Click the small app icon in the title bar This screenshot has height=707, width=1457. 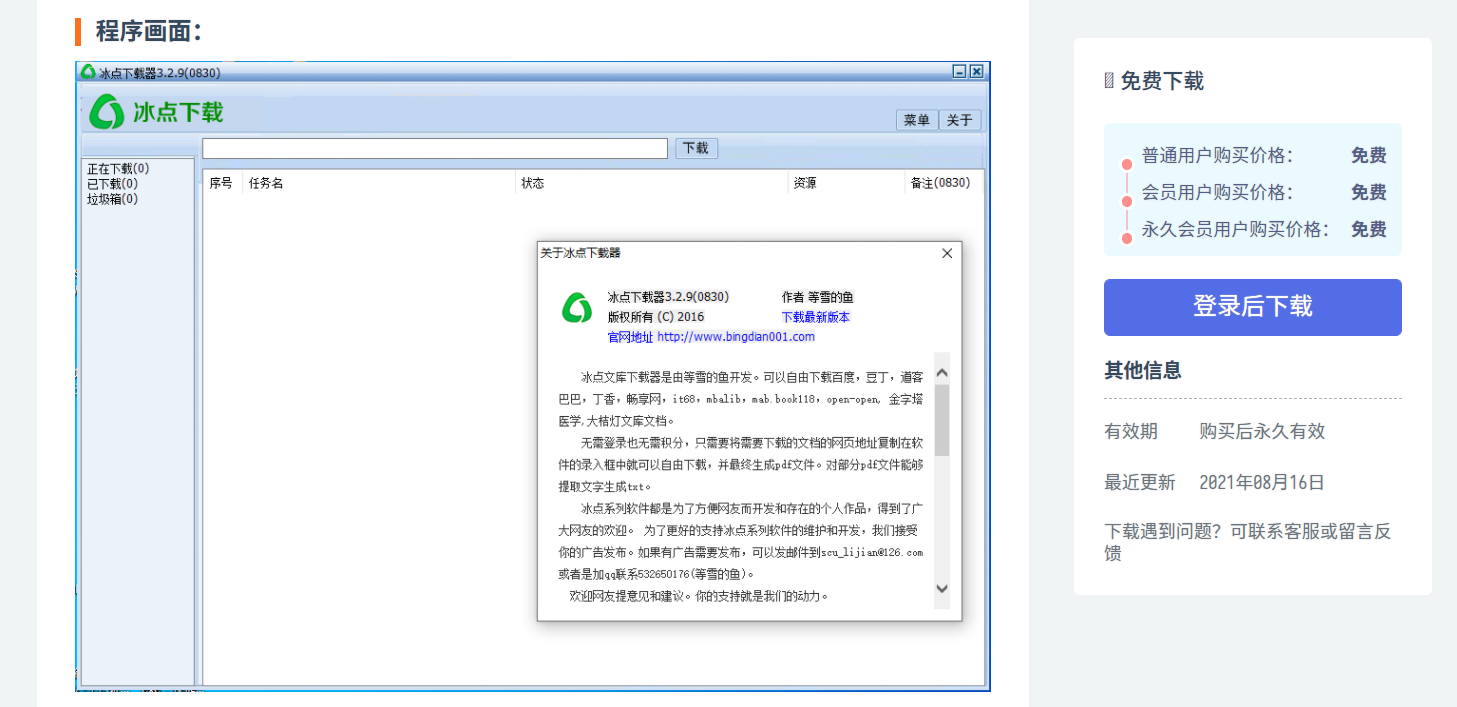tap(88, 72)
